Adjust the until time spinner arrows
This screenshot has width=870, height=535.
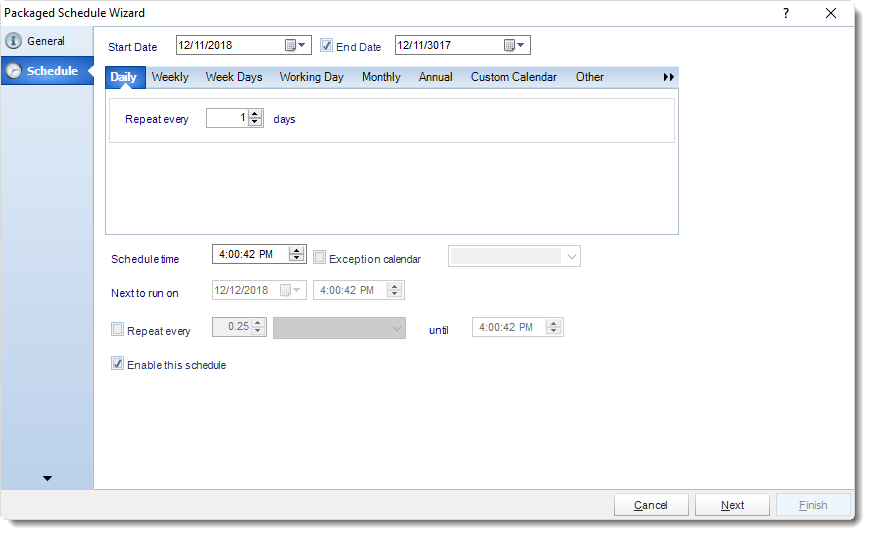point(553,327)
